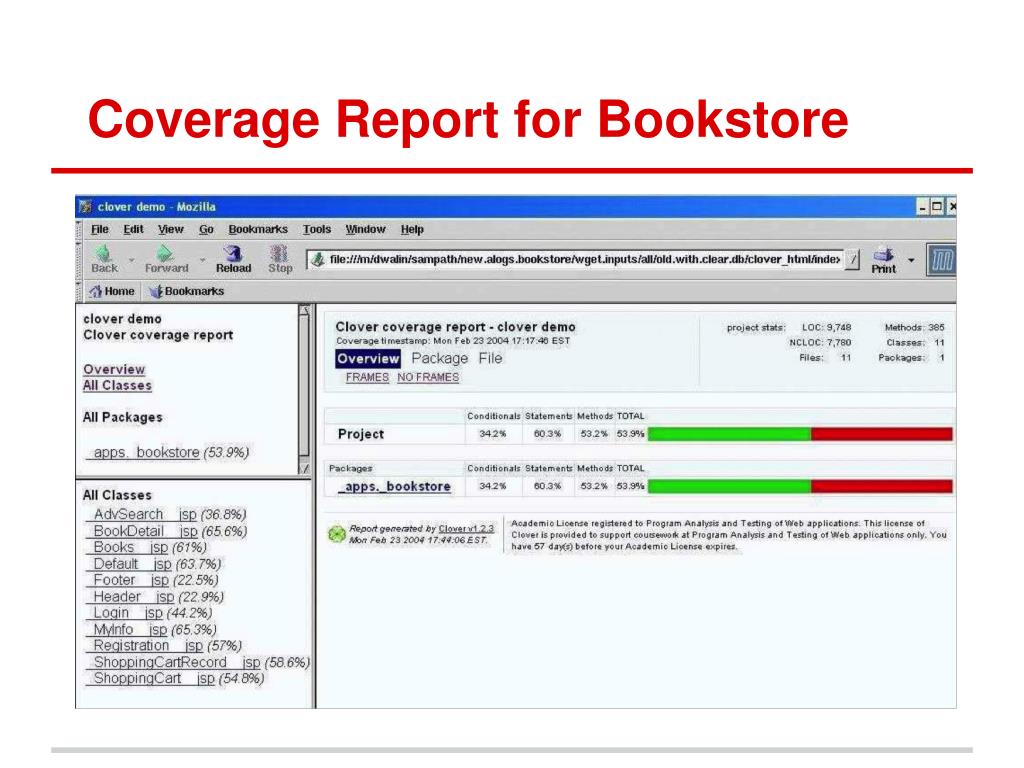This screenshot has height=768, width=1024.
Task: Select the File tab in report
Action: pyautogui.click(x=490, y=359)
